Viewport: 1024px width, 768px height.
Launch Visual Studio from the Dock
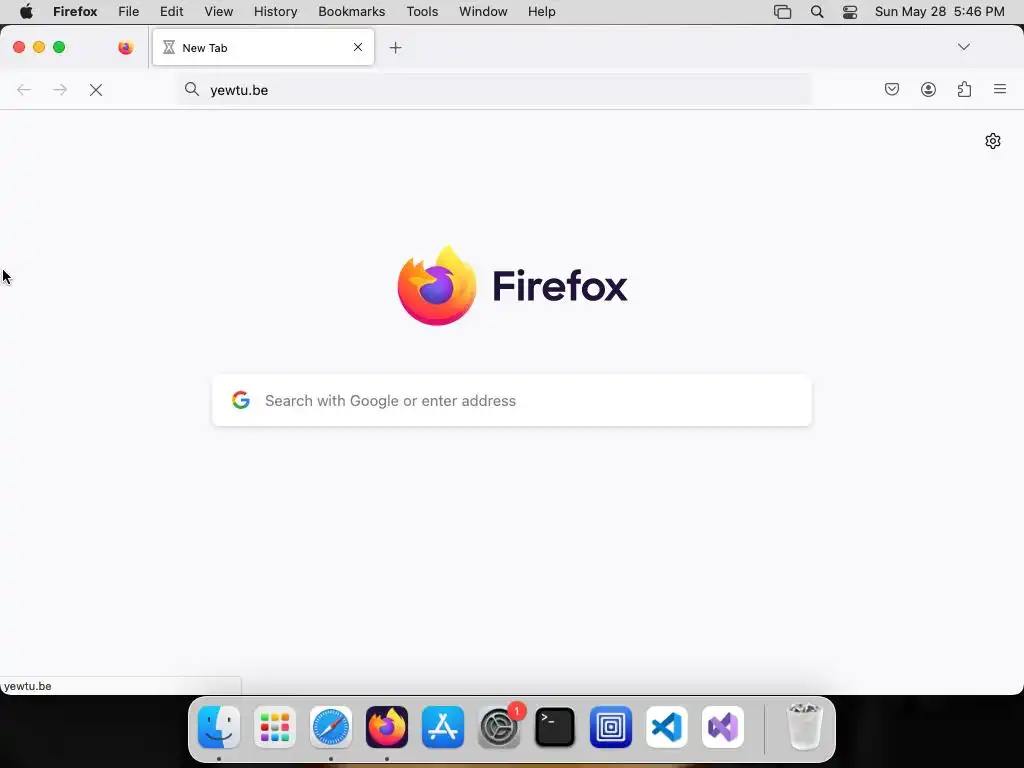[723, 727]
